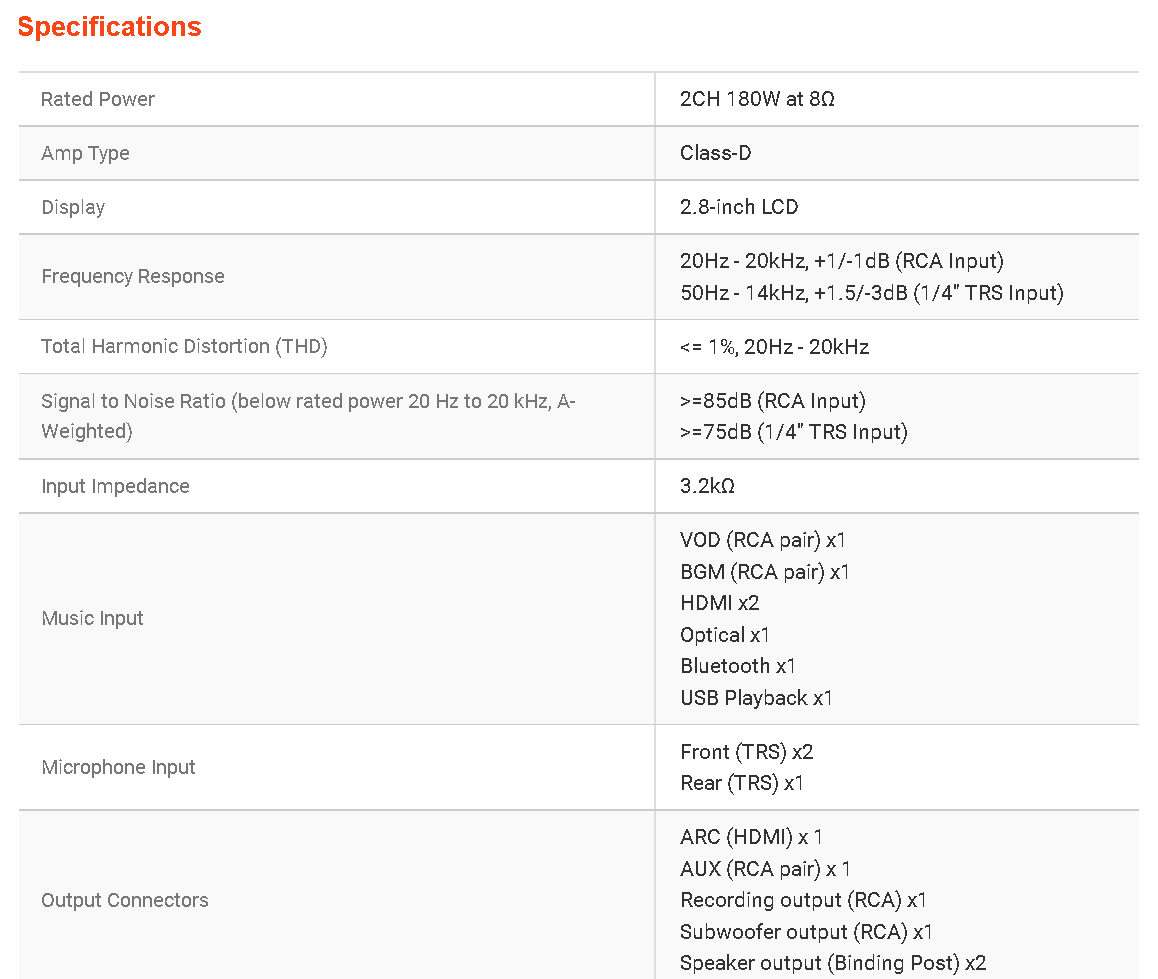Select the 2CH 180W at 8Ω value
The image size is (1158, 979).
[x=757, y=99]
